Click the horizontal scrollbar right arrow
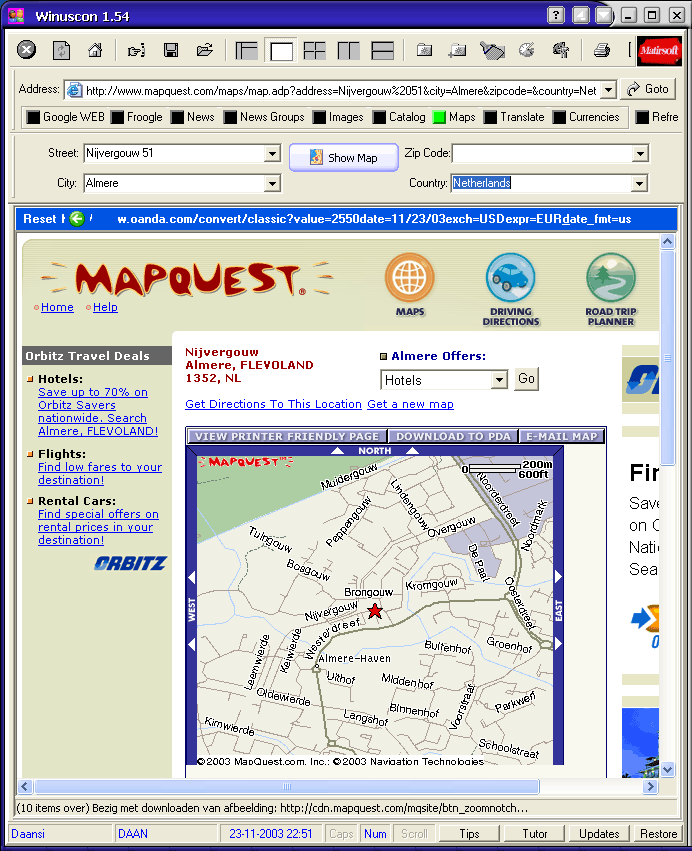 (x=650, y=786)
